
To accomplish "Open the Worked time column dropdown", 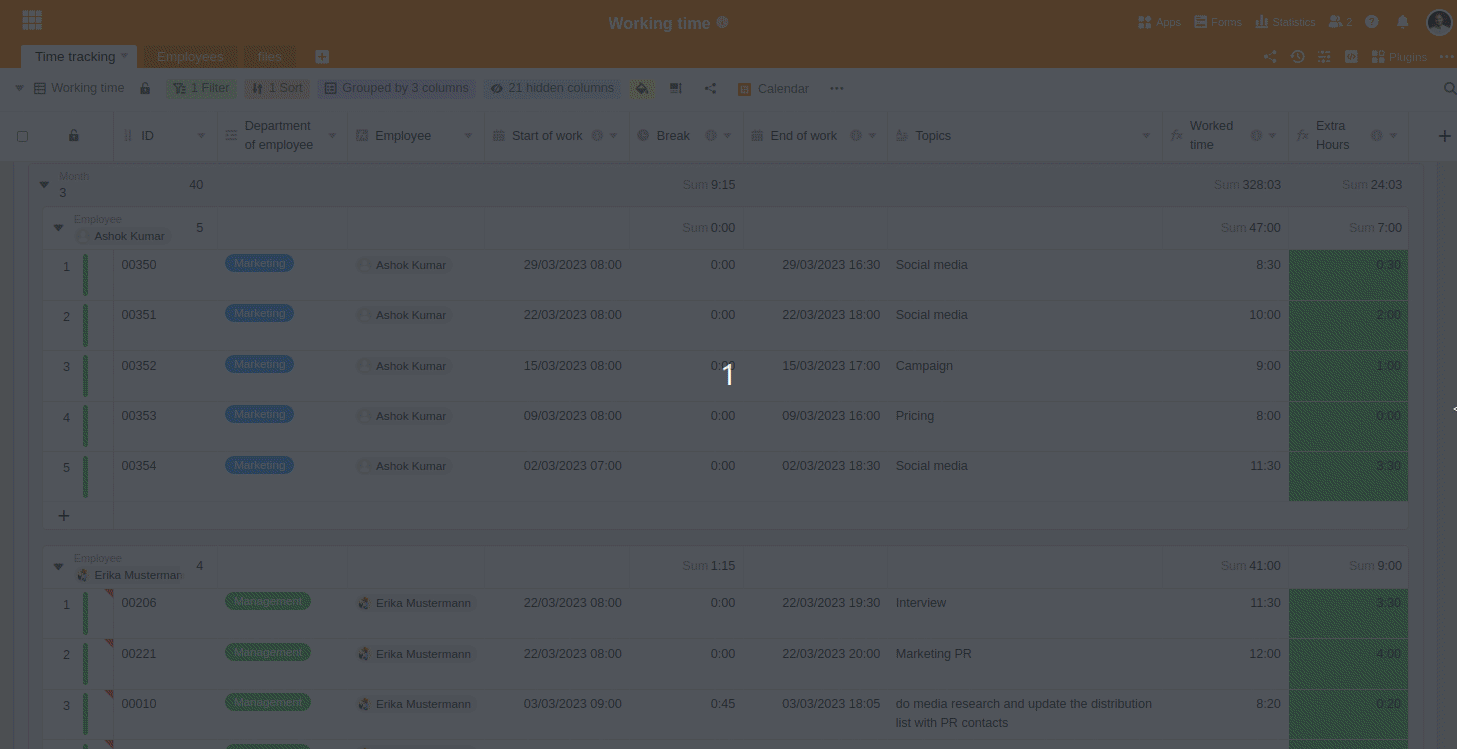I will 1272,136.
